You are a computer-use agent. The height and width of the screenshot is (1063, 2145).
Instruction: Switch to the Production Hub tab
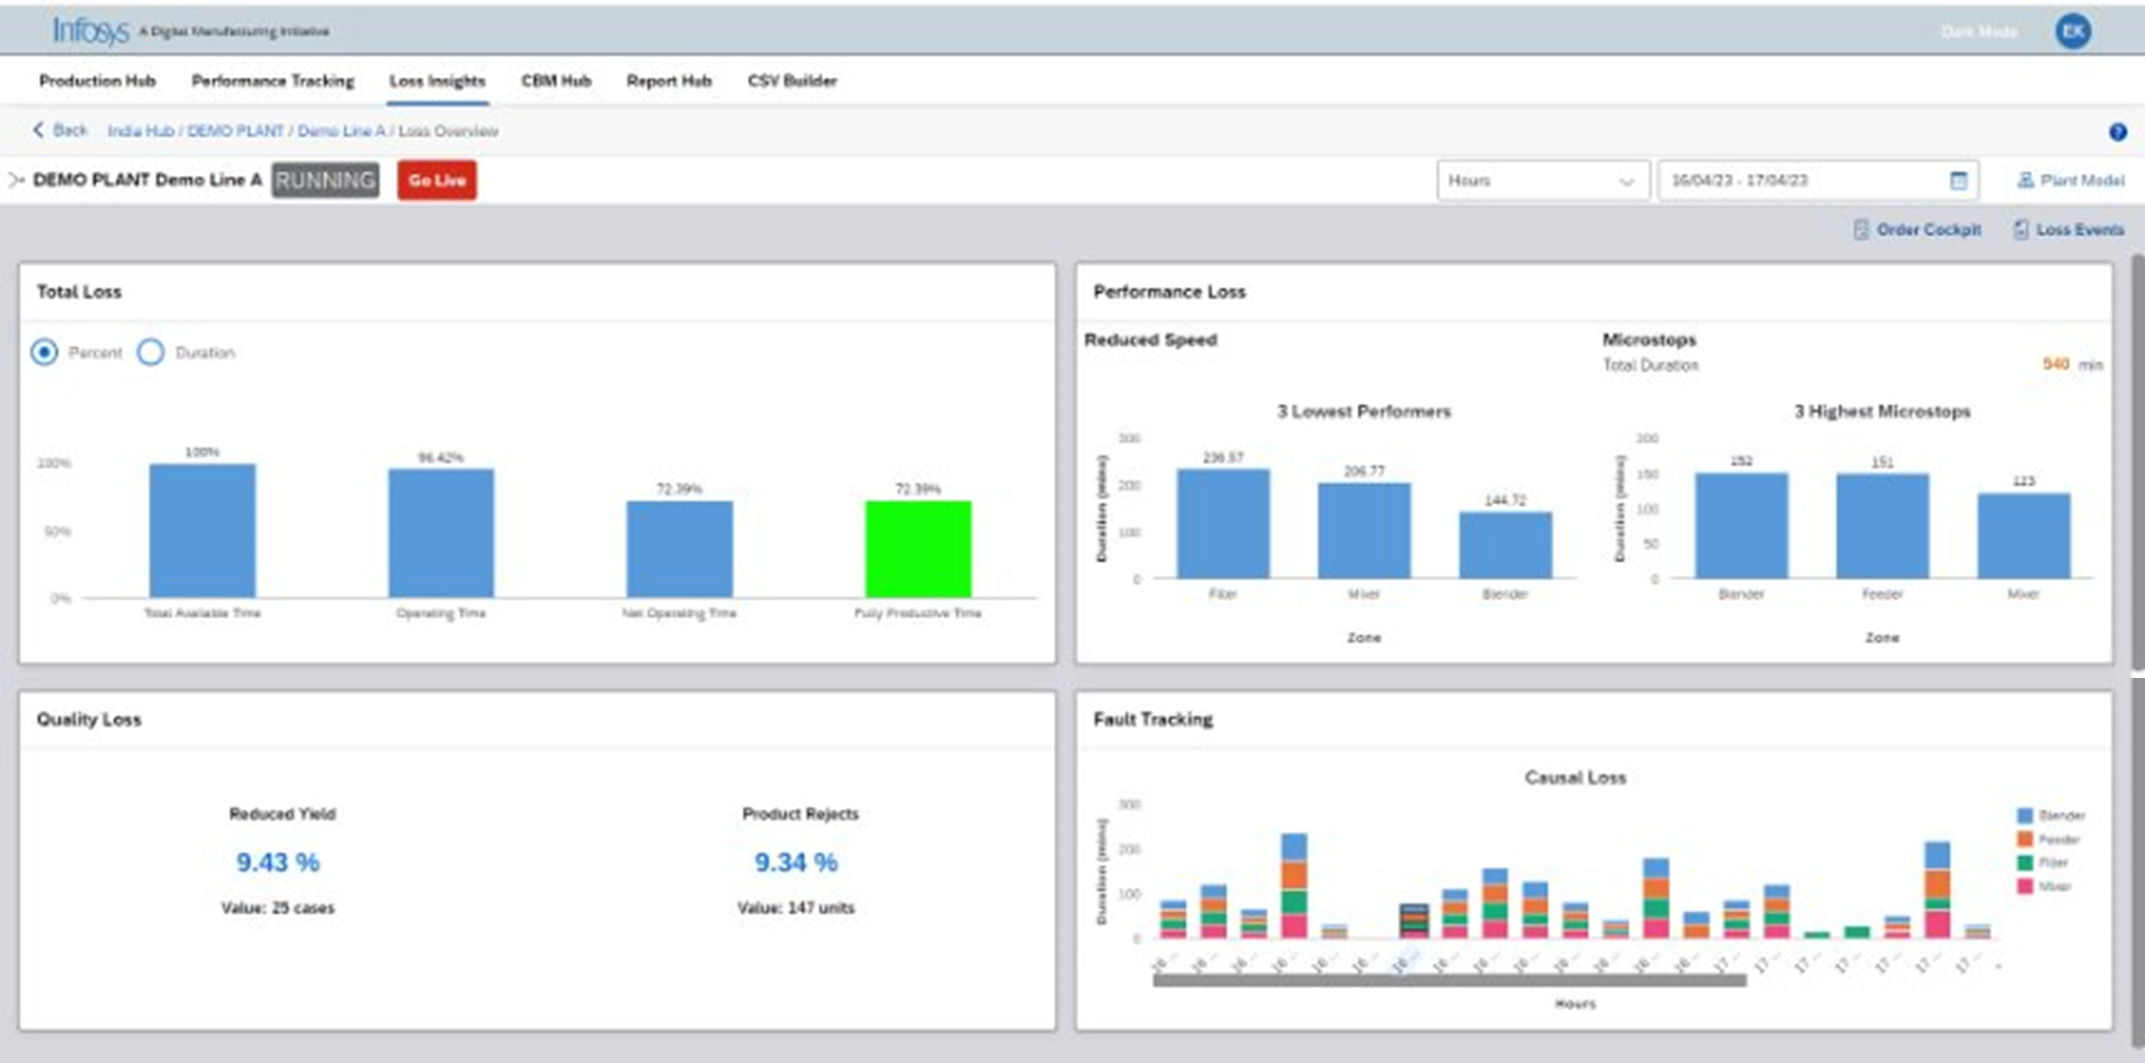click(97, 81)
